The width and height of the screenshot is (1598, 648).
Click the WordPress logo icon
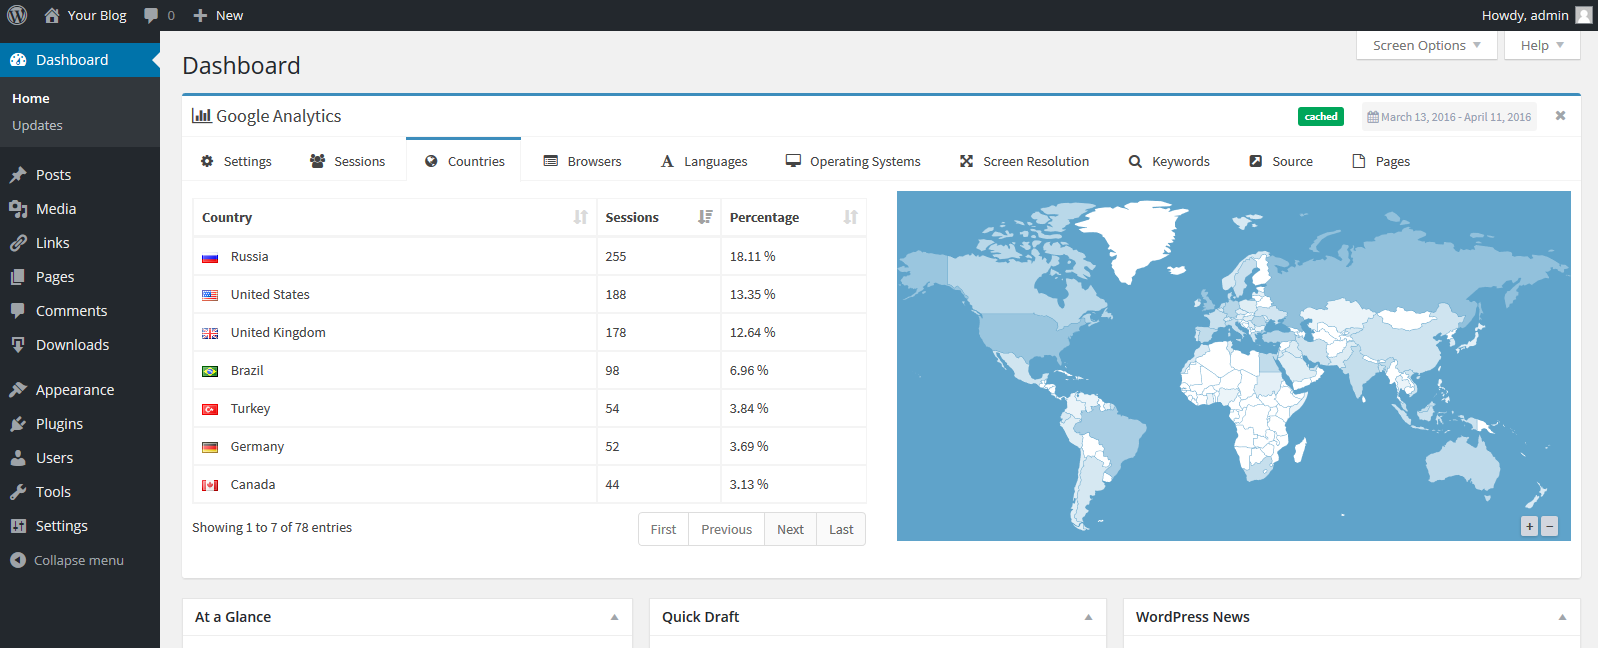click(x=17, y=15)
